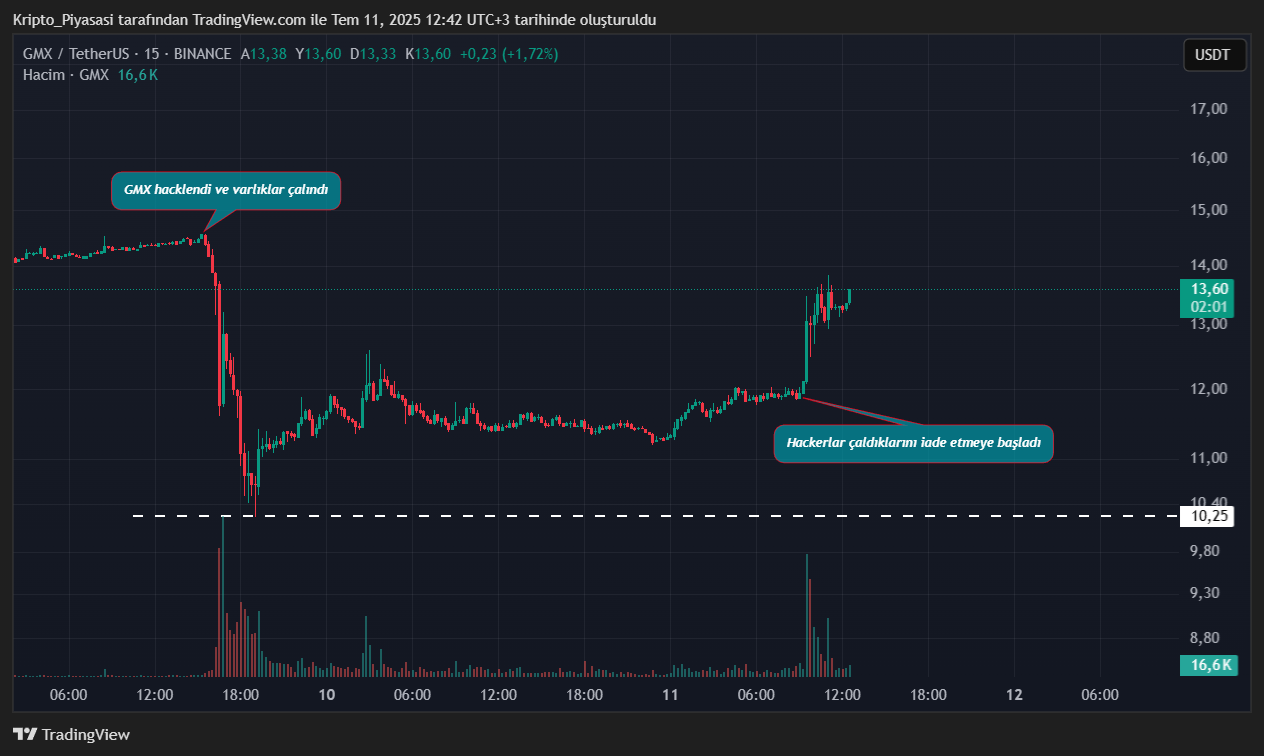
Task: Click the +0,23 (+1,72%) change value
Action: click(509, 54)
